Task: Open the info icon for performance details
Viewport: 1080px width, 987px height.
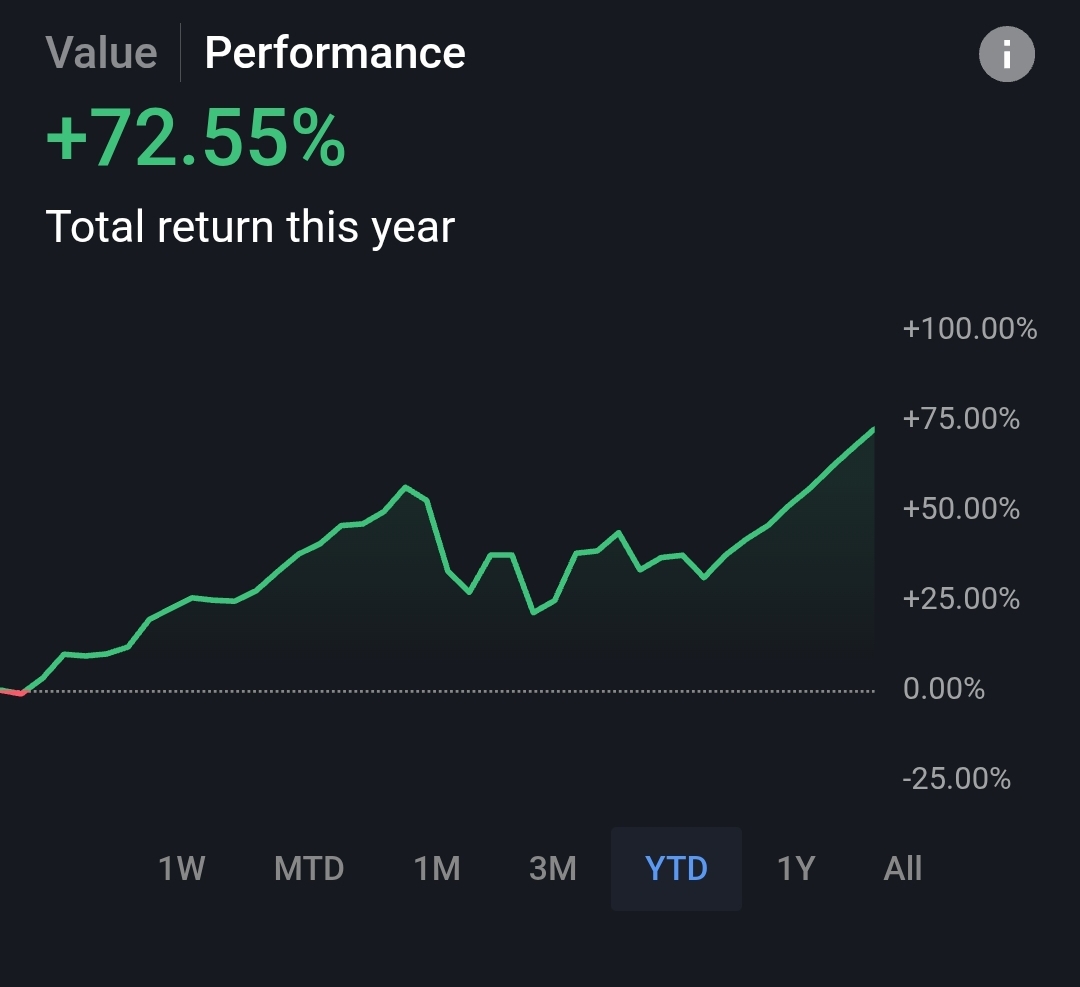Action: pos(1006,54)
